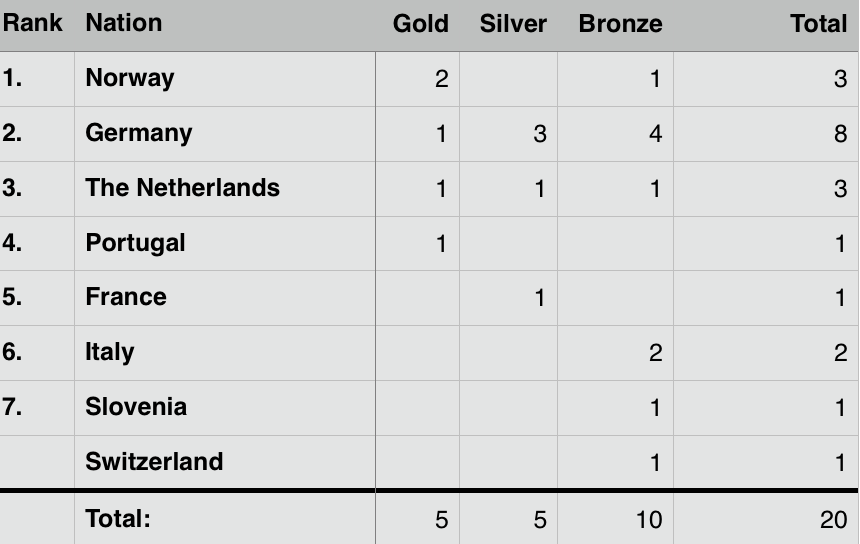
Task: Select Germany's bronze count cell showing 4
Action: coord(615,134)
